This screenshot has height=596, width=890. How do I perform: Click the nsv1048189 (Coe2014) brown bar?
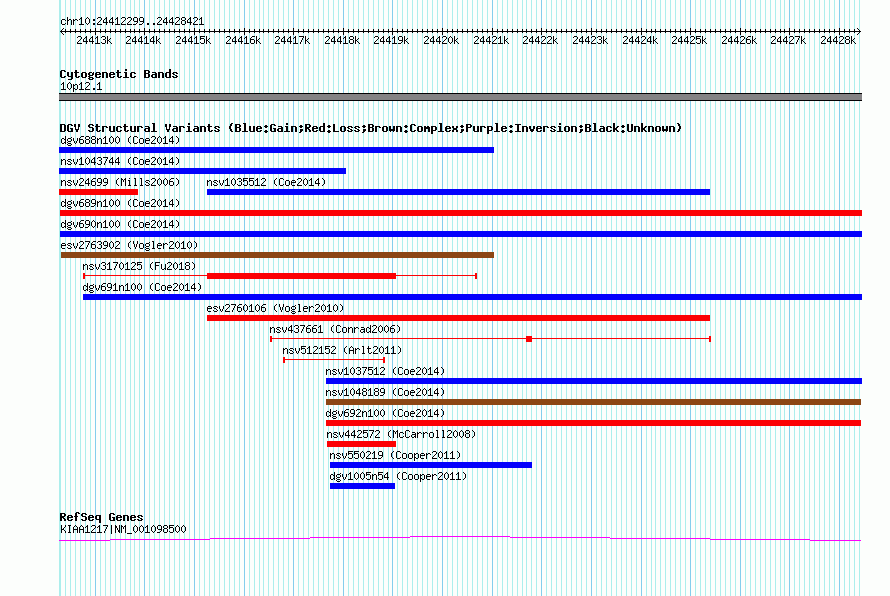[x=594, y=402]
